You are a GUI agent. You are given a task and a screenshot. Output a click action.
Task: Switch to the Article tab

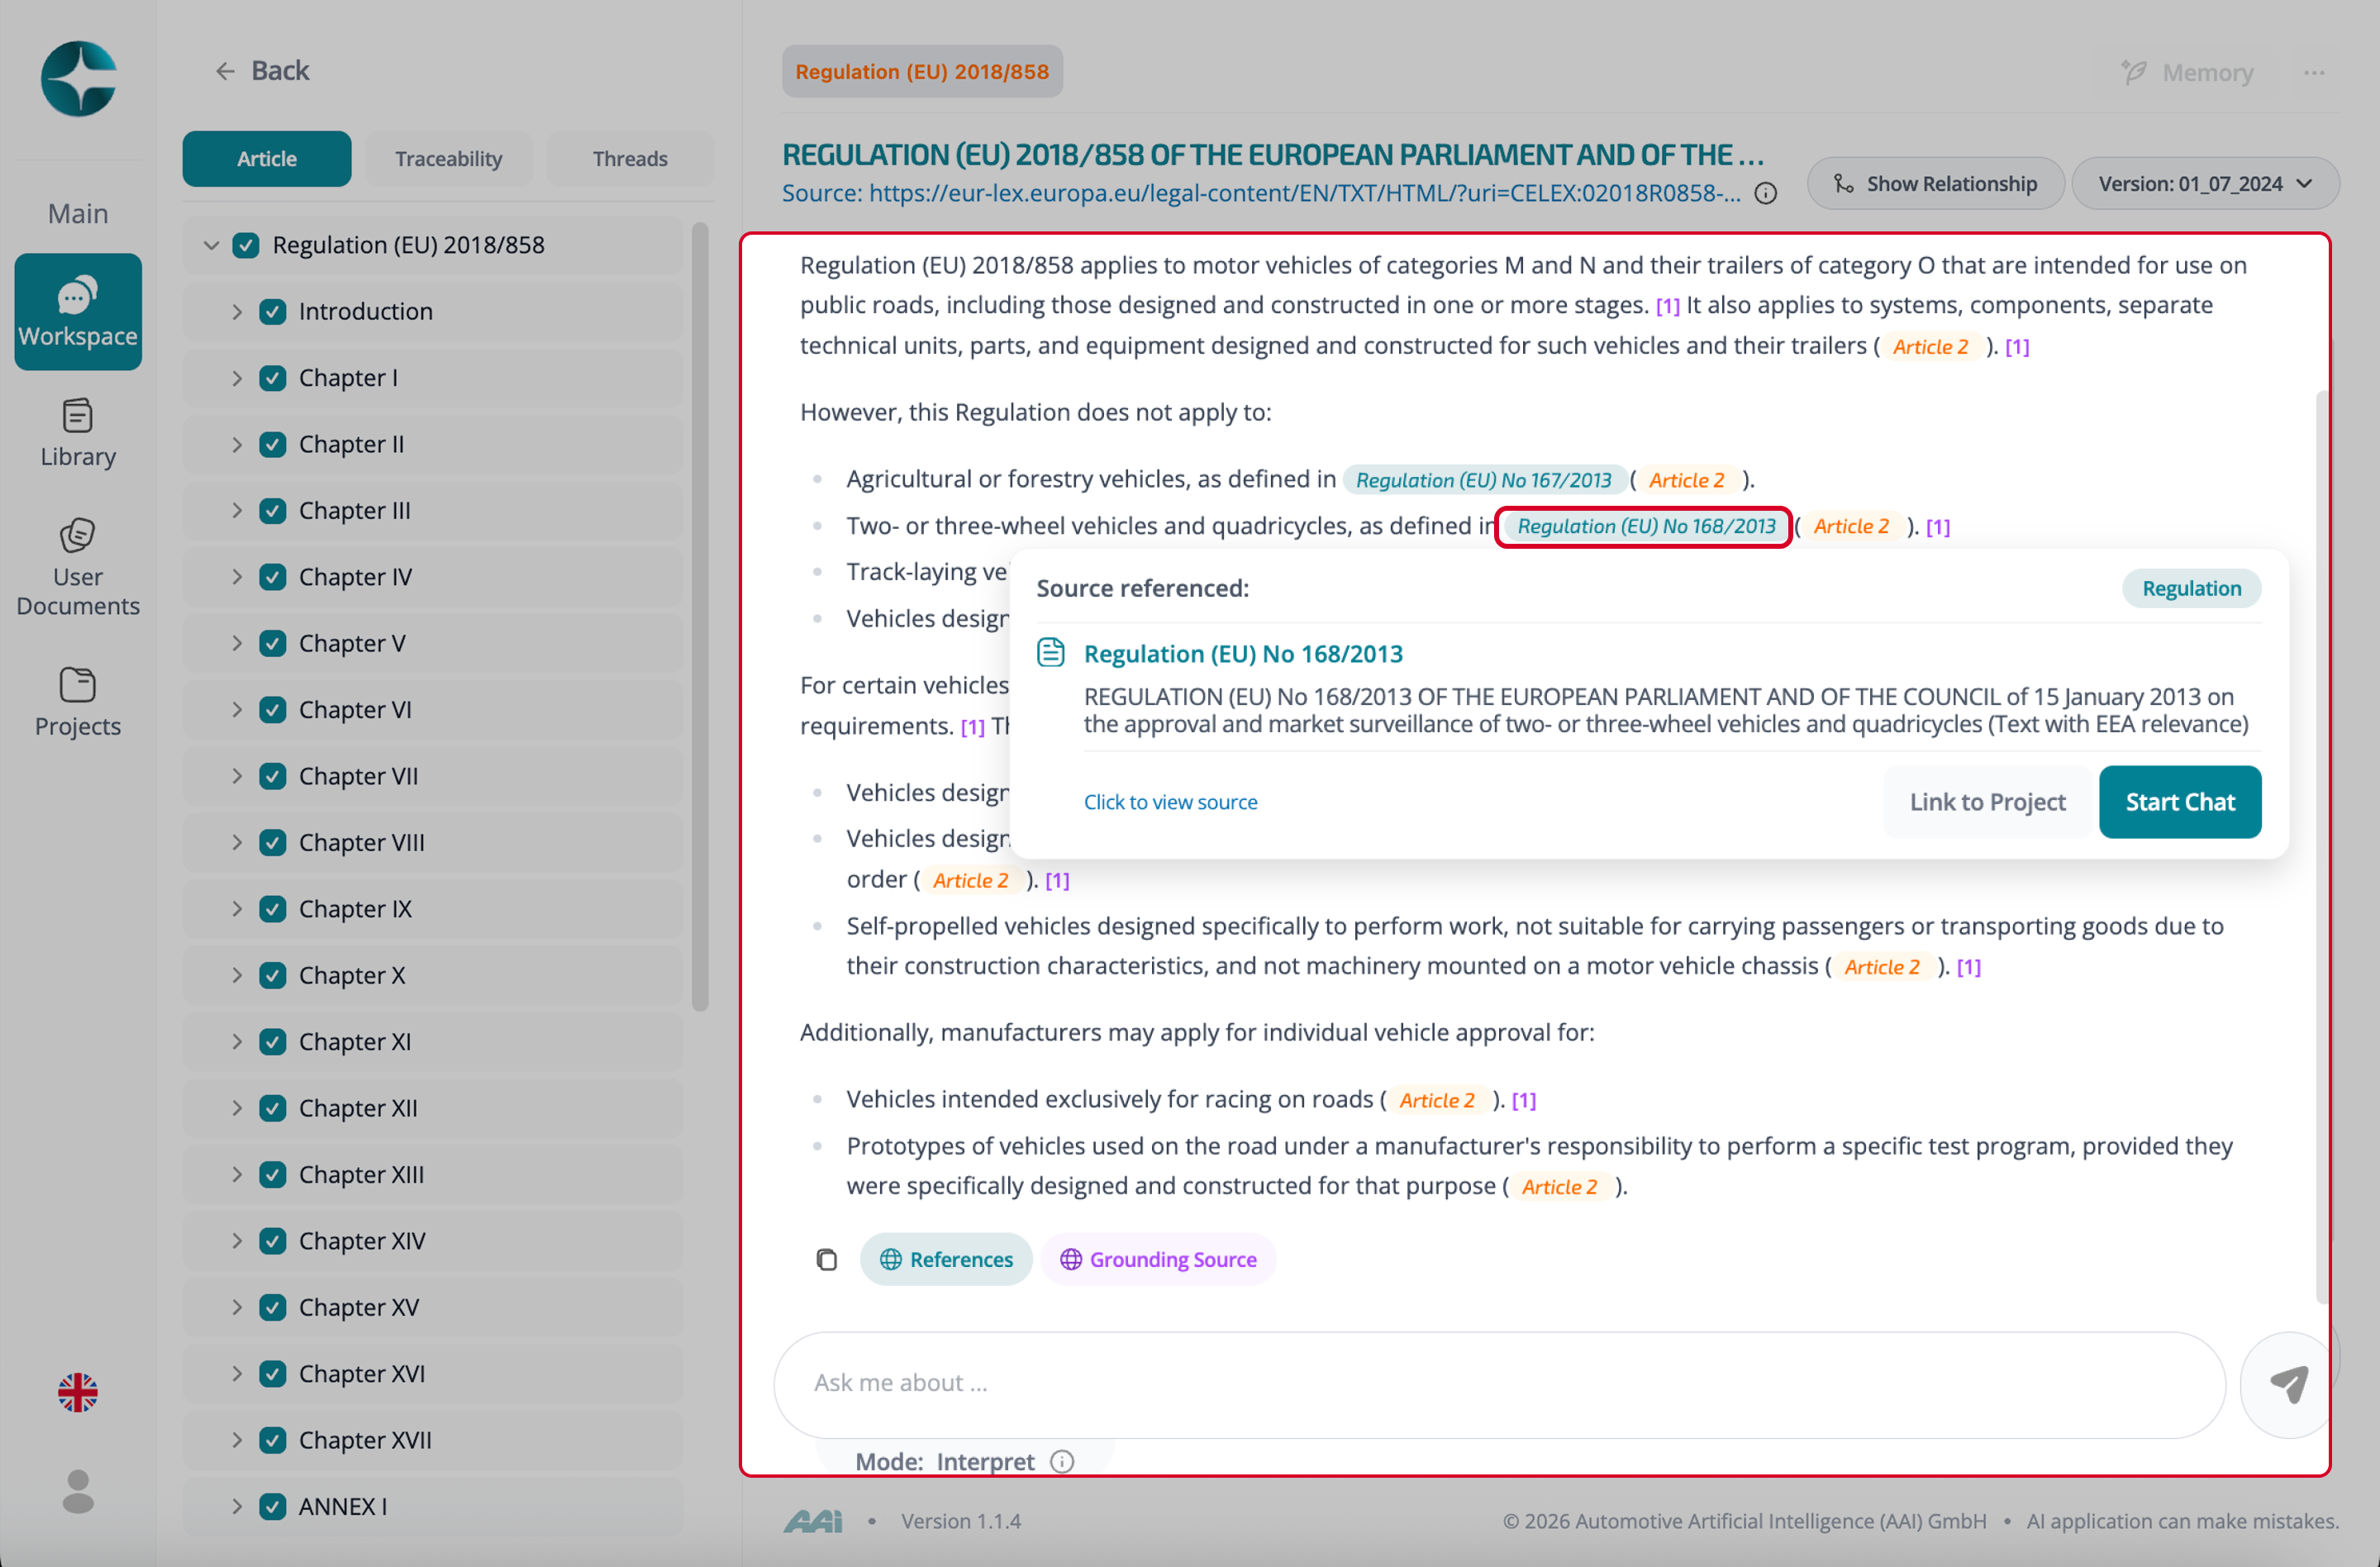pyautogui.click(x=267, y=158)
